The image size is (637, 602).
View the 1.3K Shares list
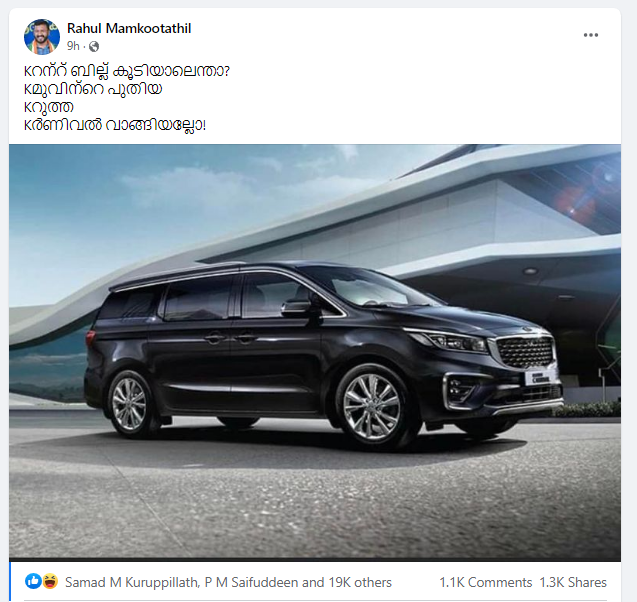(x=573, y=582)
